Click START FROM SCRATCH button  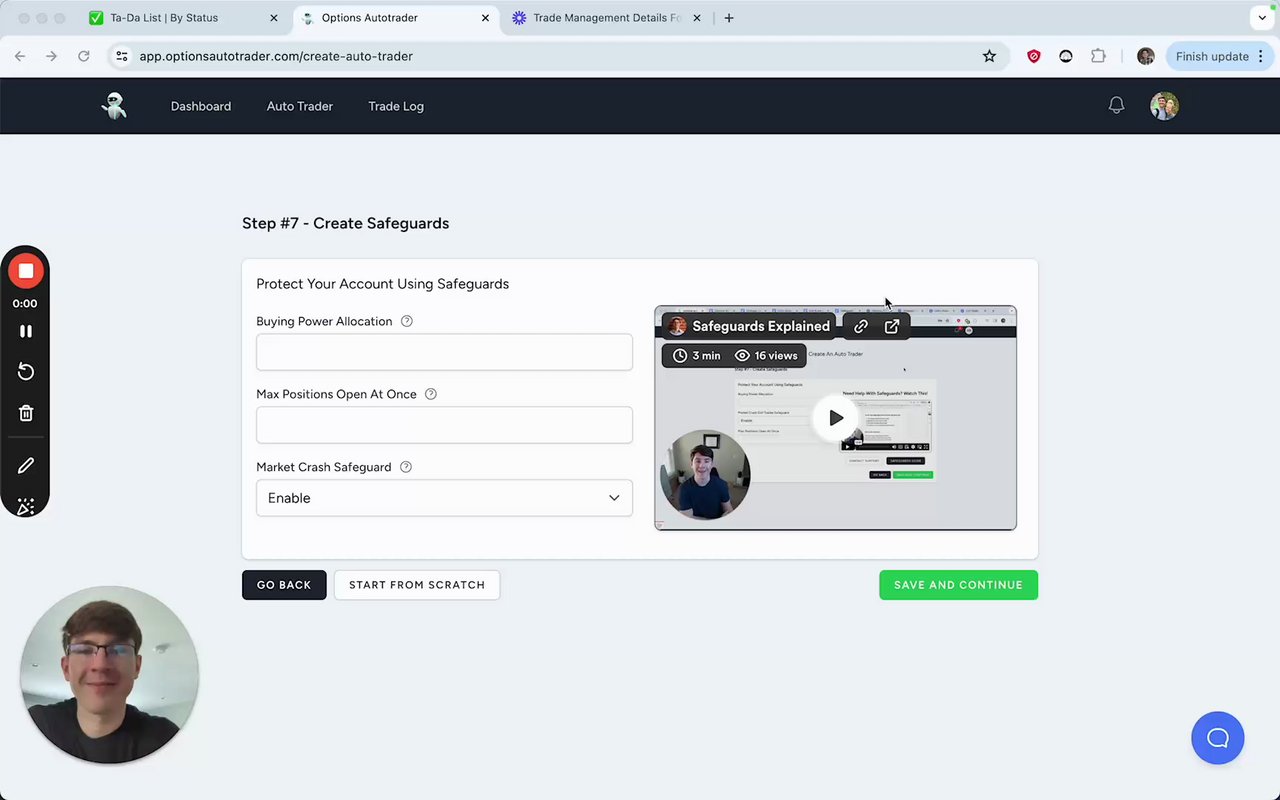(x=417, y=585)
